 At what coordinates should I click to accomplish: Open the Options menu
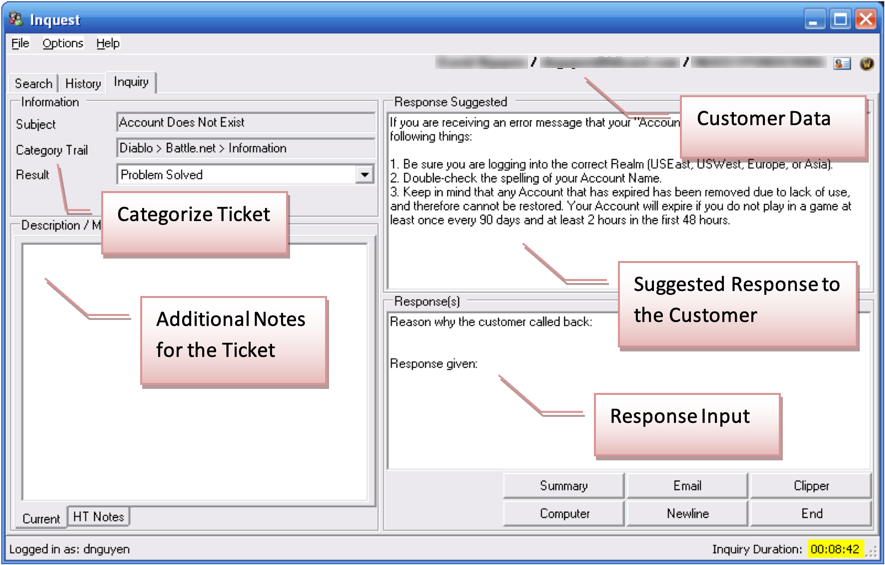tap(62, 43)
